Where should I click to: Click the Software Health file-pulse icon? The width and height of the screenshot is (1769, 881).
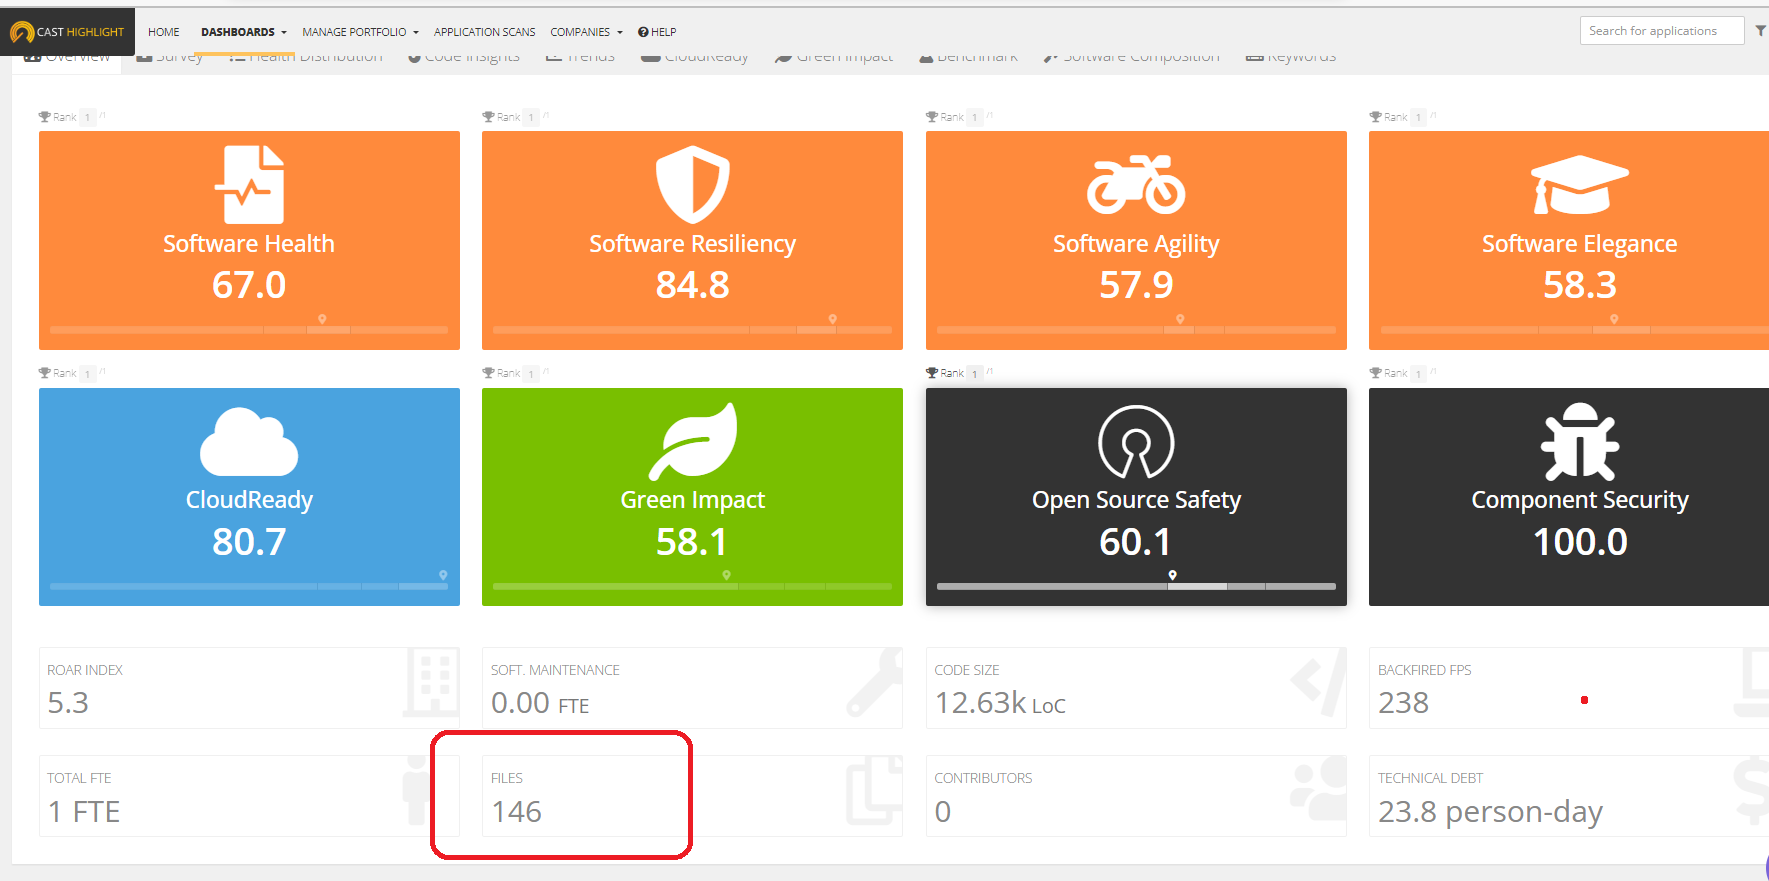pyautogui.click(x=249, y=185)
